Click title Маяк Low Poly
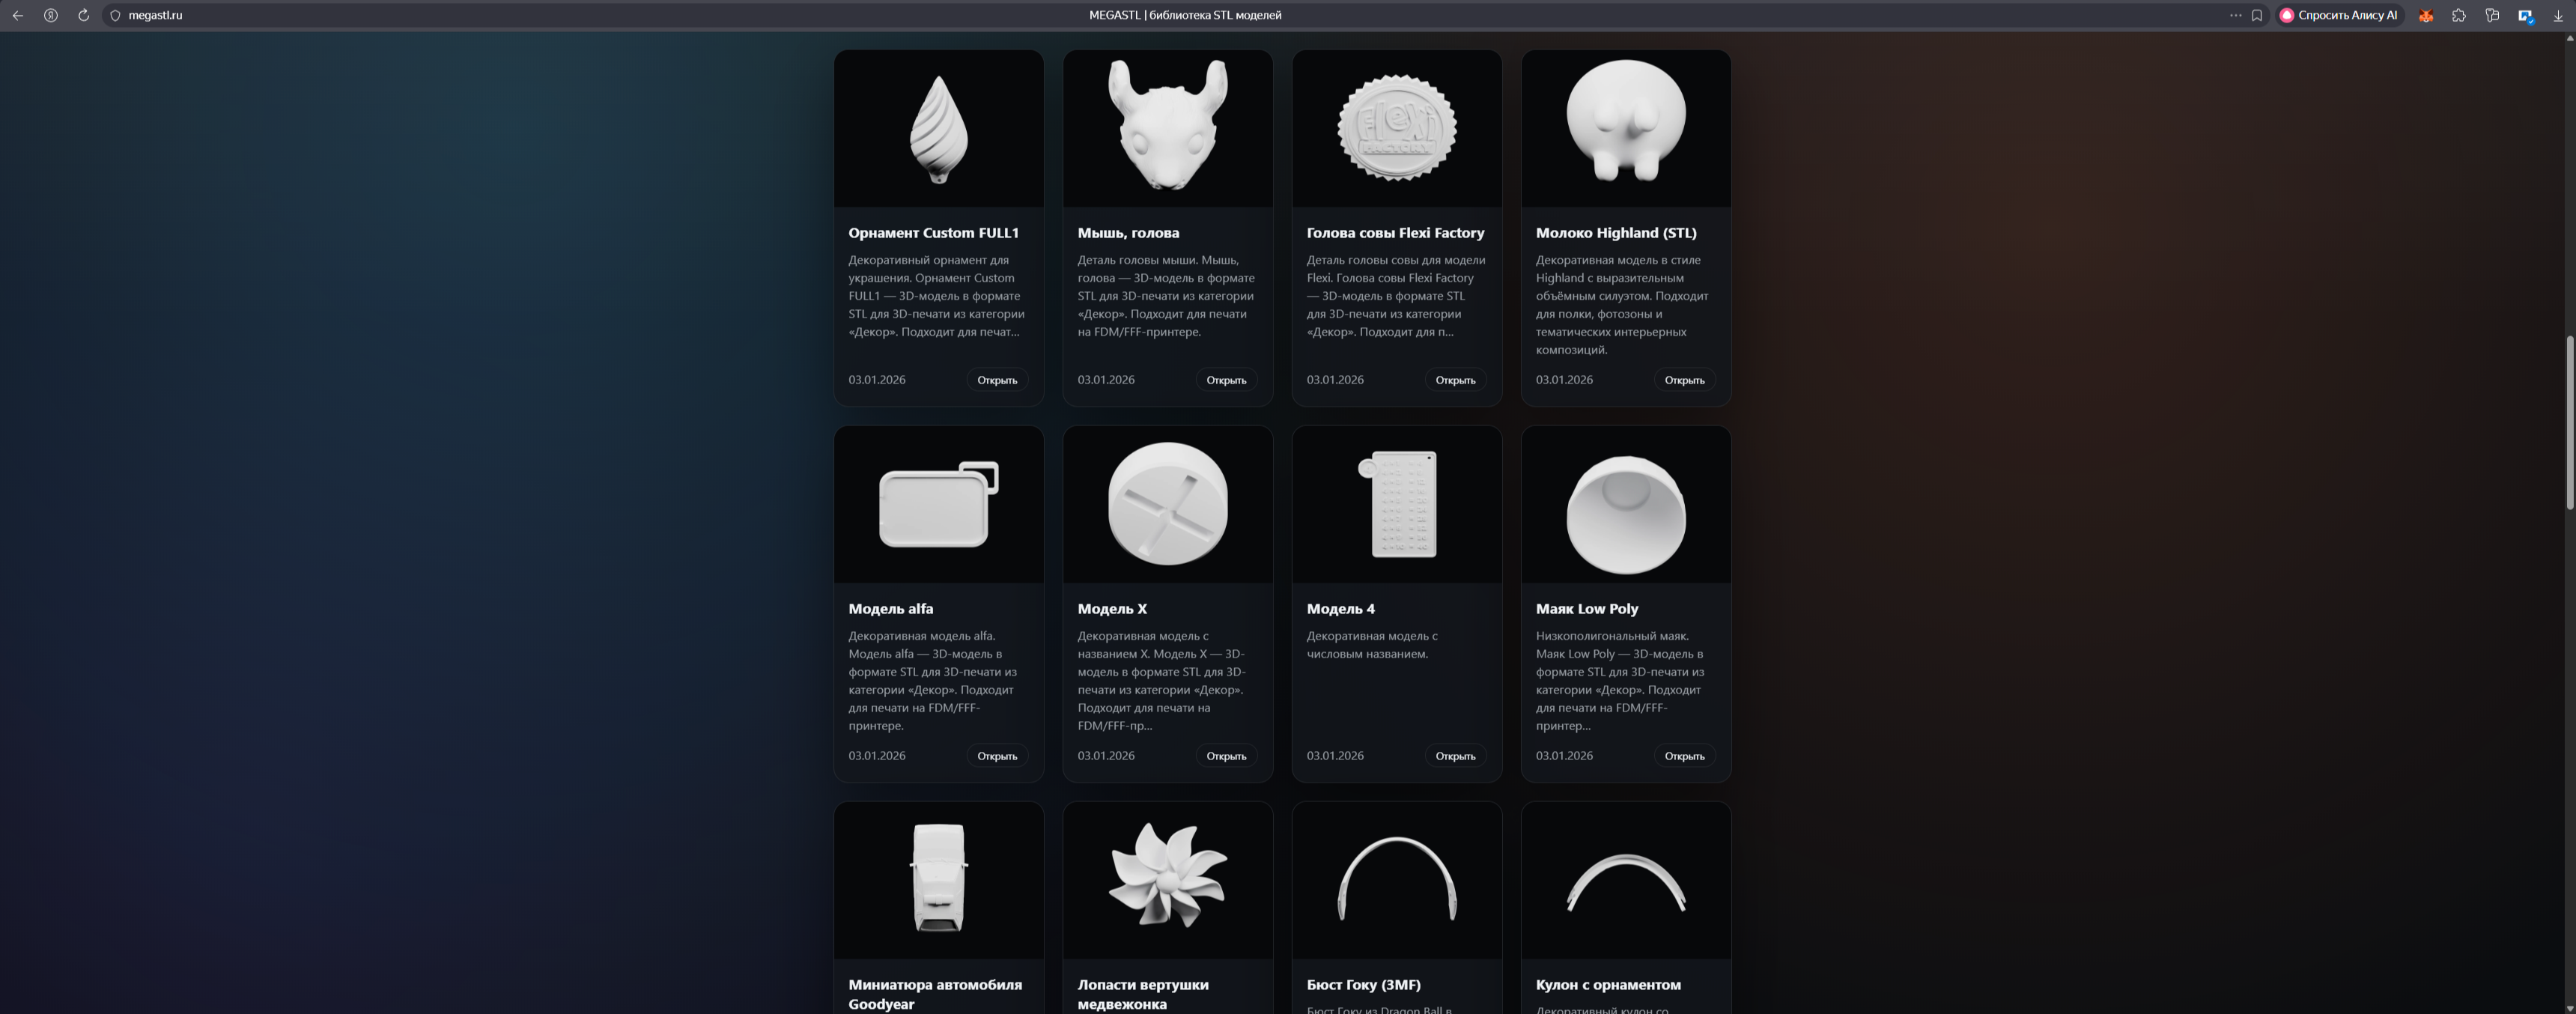Viewport: 2576px width, 1014px height. coord(1586,609)
